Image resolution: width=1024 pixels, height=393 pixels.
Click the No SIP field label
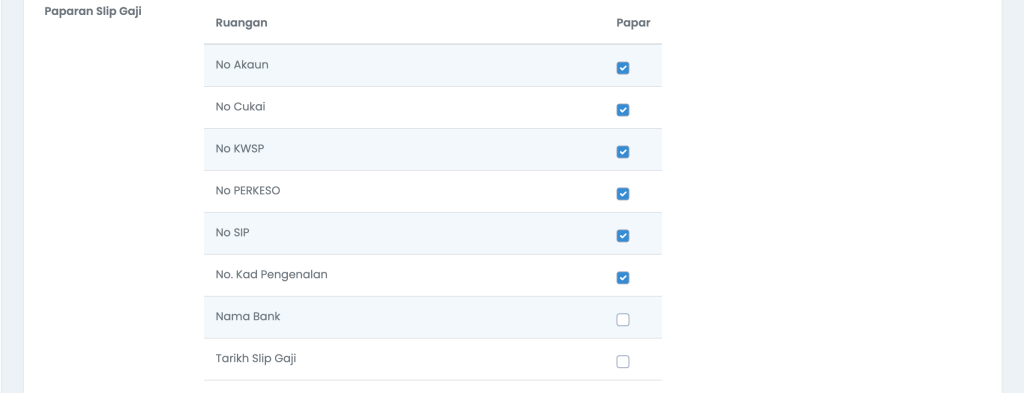(232, 232)
